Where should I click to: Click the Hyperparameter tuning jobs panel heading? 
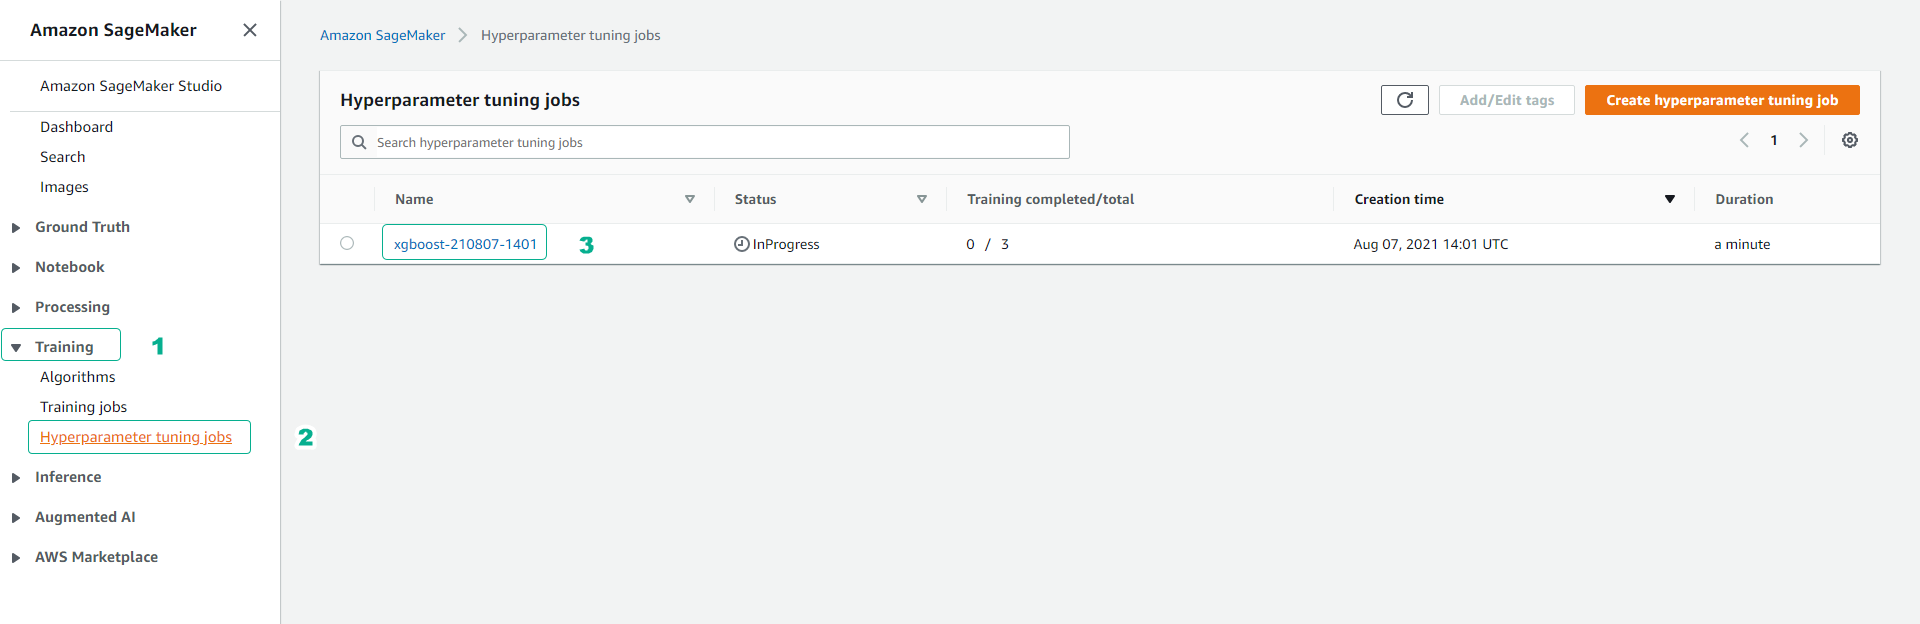460,100
